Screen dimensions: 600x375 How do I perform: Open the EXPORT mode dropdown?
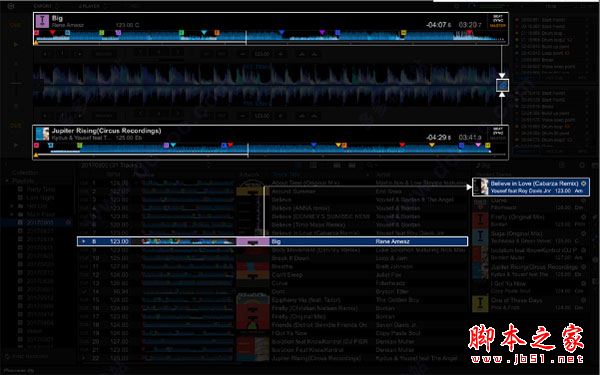(x=47, y=6)
